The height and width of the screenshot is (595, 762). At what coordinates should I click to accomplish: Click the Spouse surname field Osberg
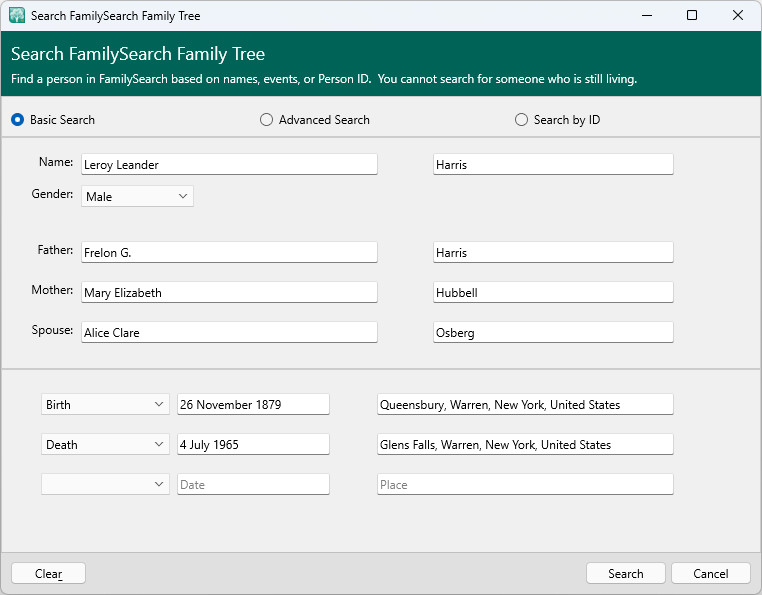[x=553, y=332]
